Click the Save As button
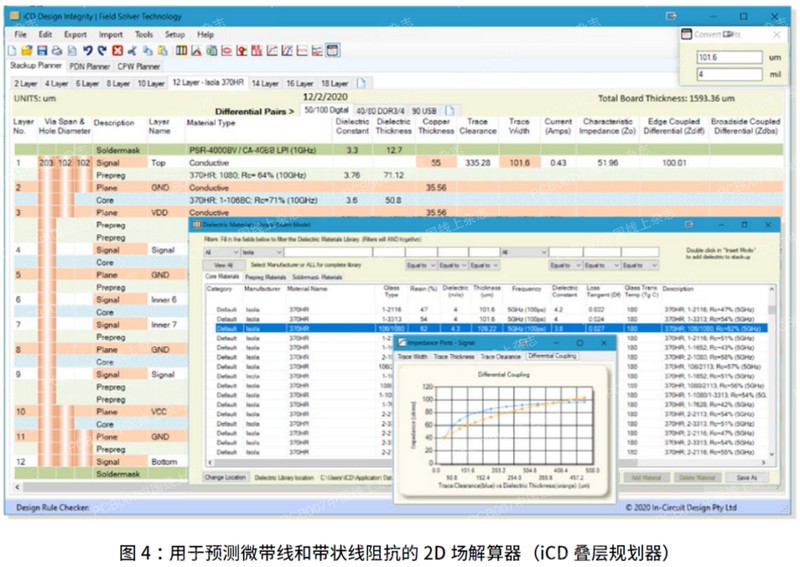This screenshot has width=800, height=567. point(746,478)
